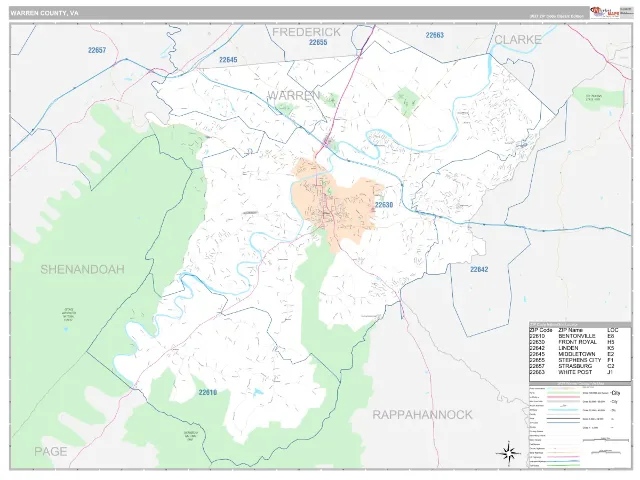Viewport: 640px width, 480px height.
Task: Select the MIDDLETOWN row in the ZIP index
Action: click(580, 354)
